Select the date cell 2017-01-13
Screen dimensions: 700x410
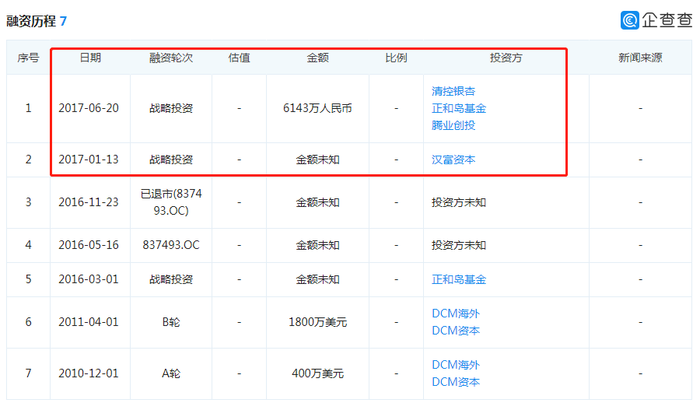point(88,159)
